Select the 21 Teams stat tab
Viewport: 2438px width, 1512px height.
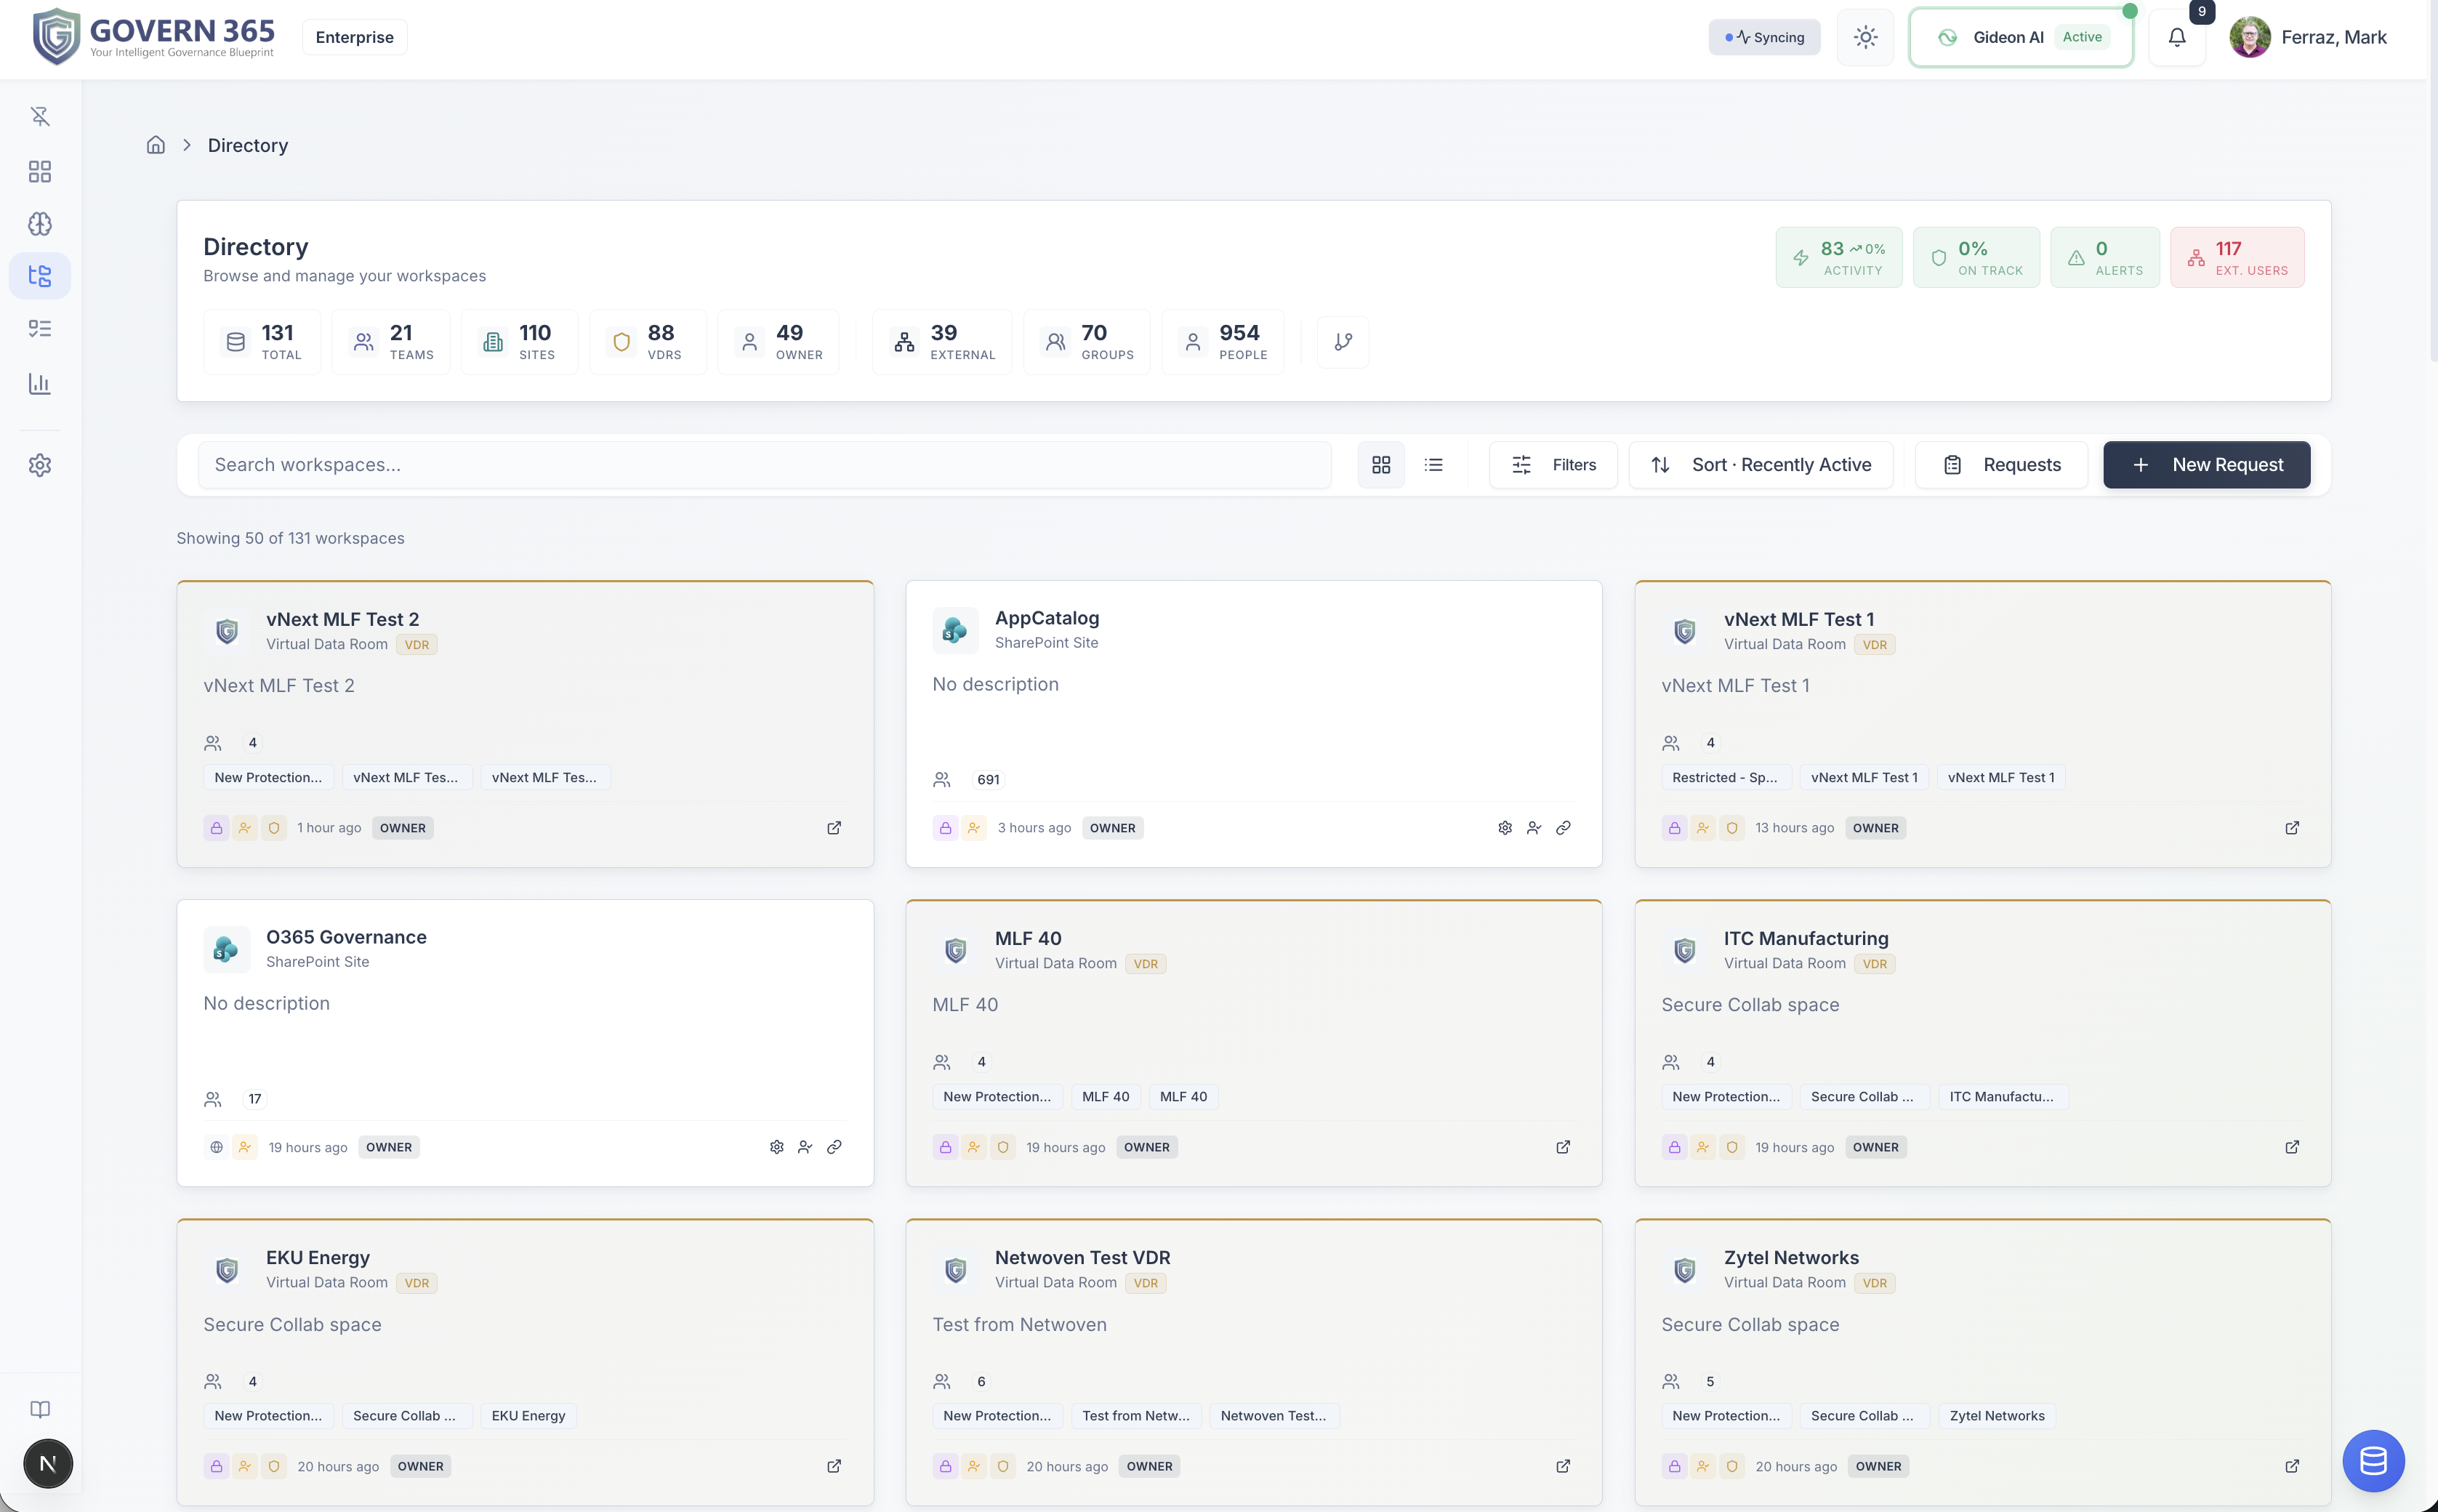[391, 342]
